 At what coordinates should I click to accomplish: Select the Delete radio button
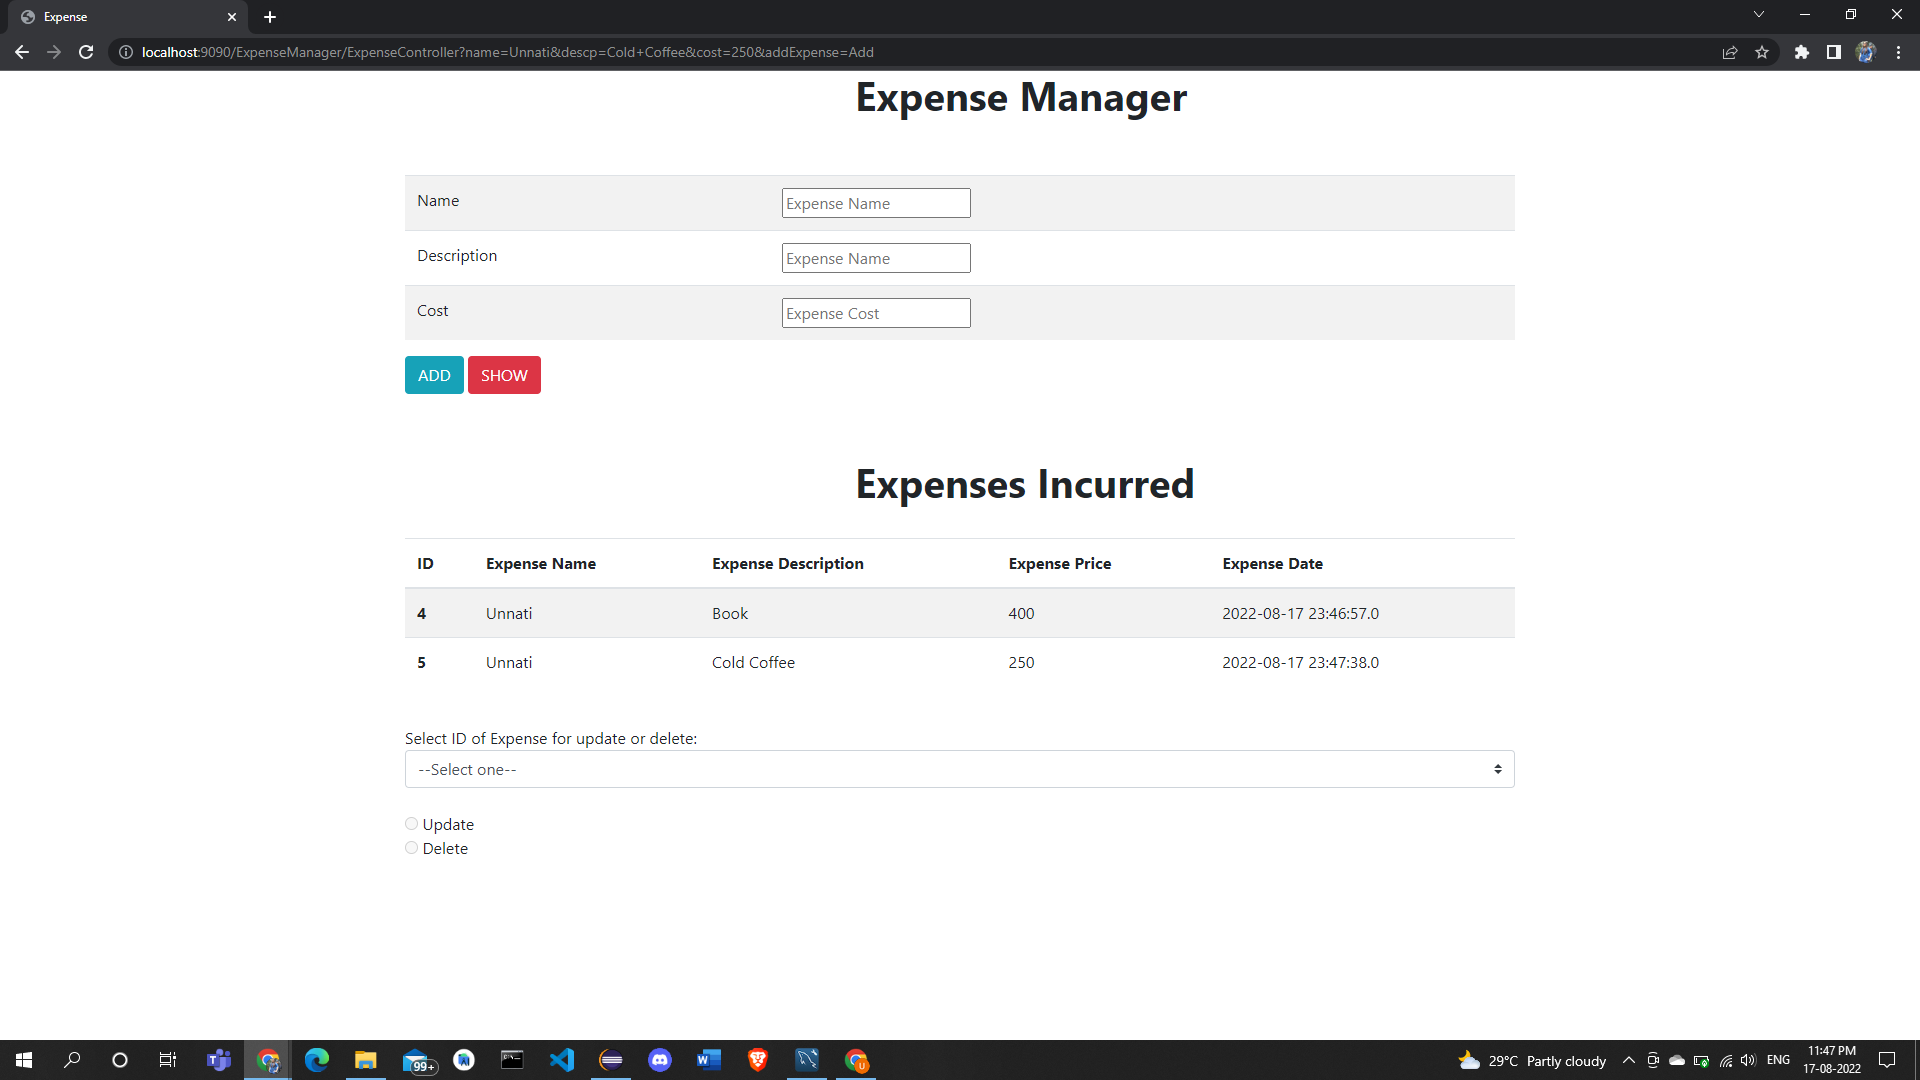(x=411, y=847)
